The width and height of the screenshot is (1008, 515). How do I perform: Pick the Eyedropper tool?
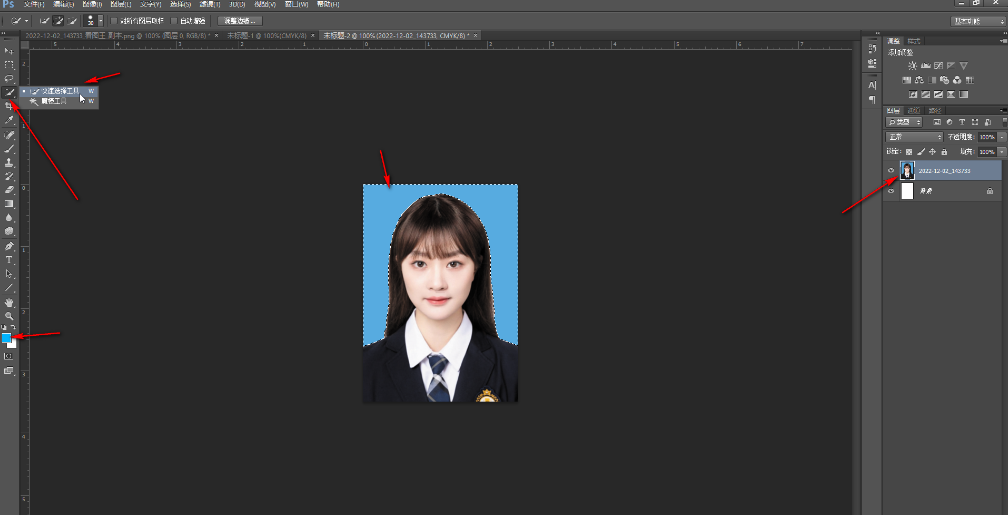(x=9, y=120)
